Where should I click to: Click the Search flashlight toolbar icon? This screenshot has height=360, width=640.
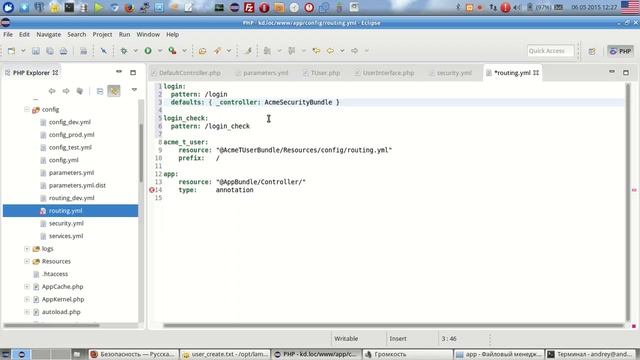[217, 51]
